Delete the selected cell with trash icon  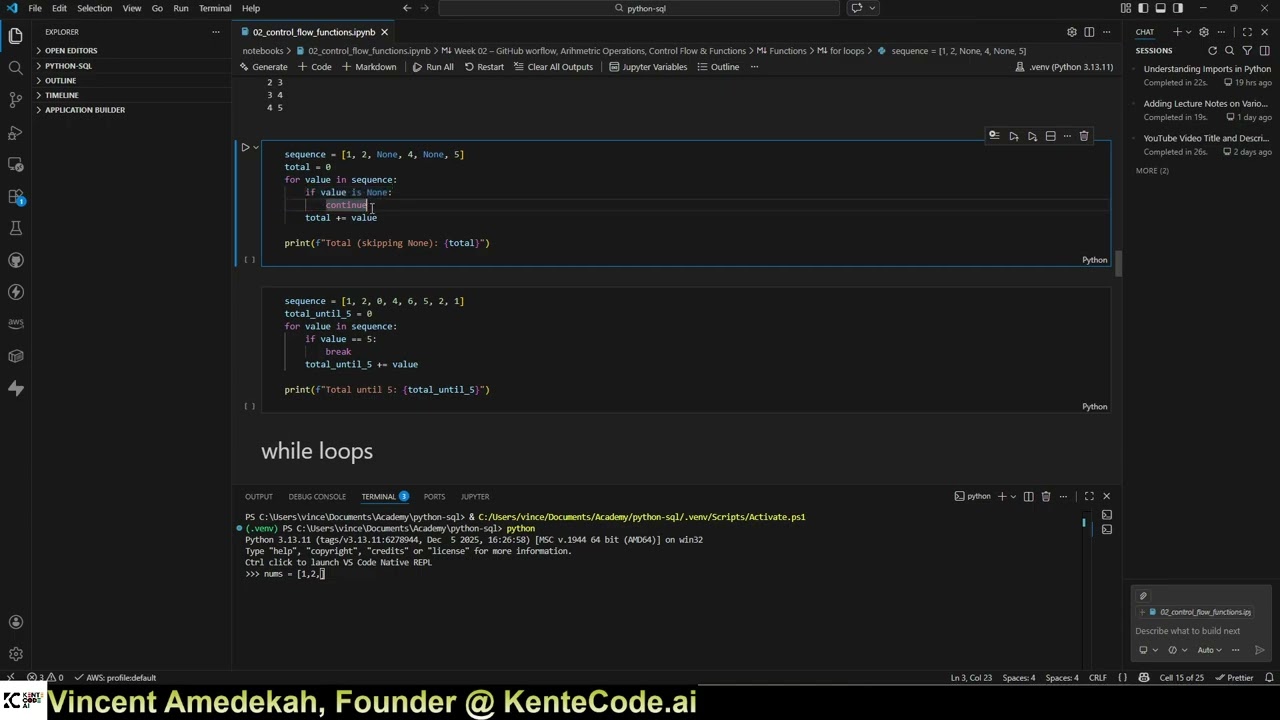pos(1084,136)
